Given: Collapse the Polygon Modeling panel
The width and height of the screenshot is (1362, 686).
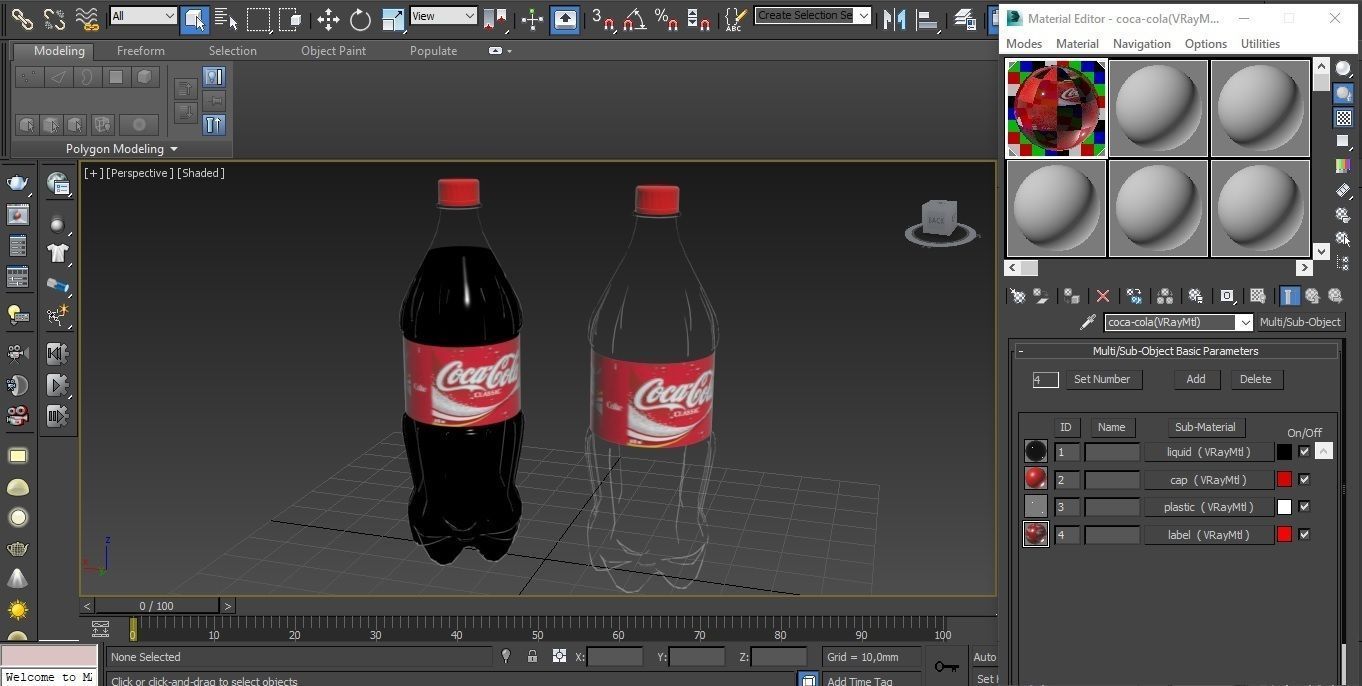Looking at the screenshot, I should coord(172,148).
